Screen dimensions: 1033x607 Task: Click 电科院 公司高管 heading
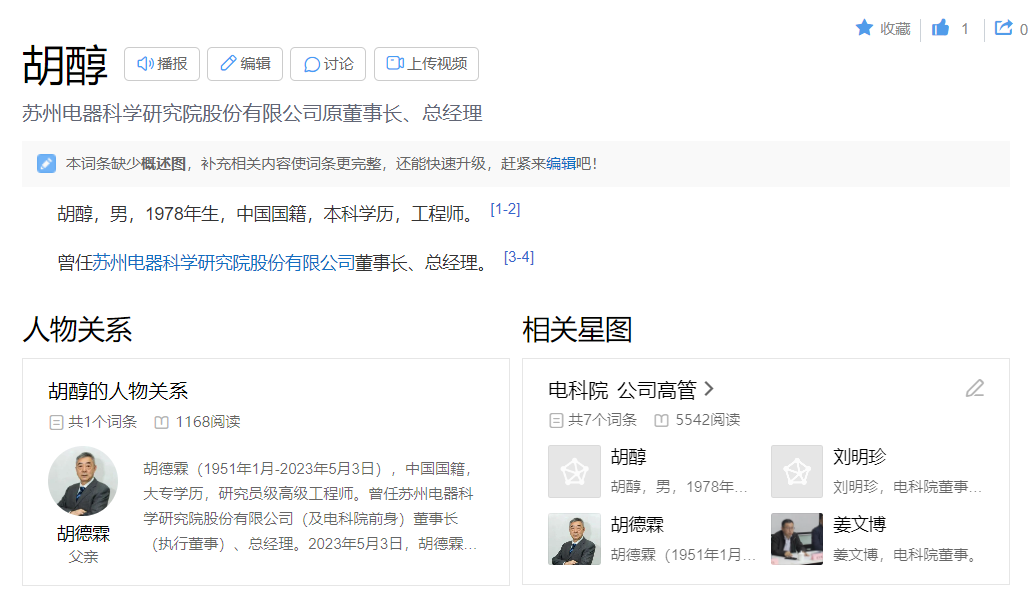pyautogui.click(x=623, y=390)
